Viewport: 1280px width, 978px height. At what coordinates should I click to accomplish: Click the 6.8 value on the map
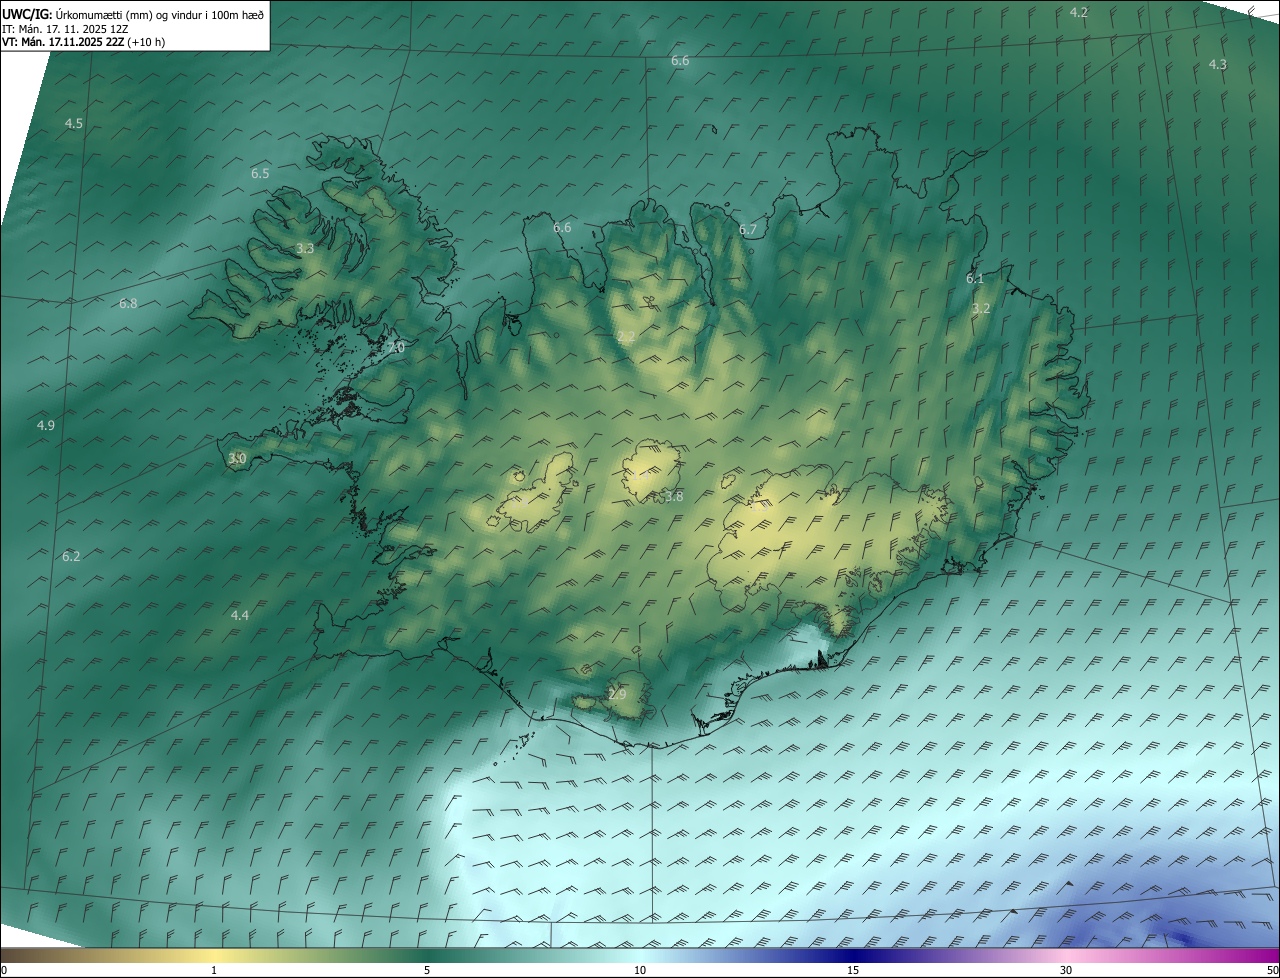click(x=128, y=303)
